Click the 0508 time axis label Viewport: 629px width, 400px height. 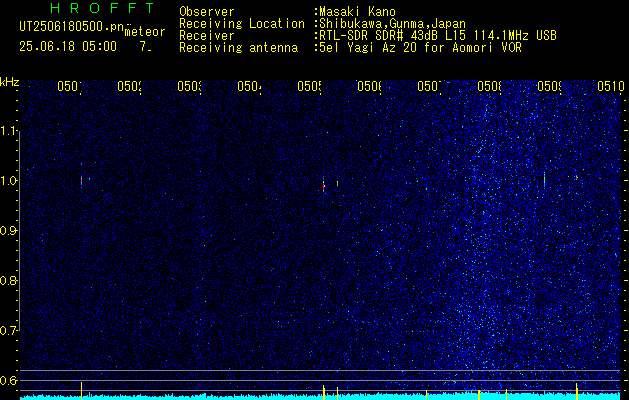click(x=489, y=86)
